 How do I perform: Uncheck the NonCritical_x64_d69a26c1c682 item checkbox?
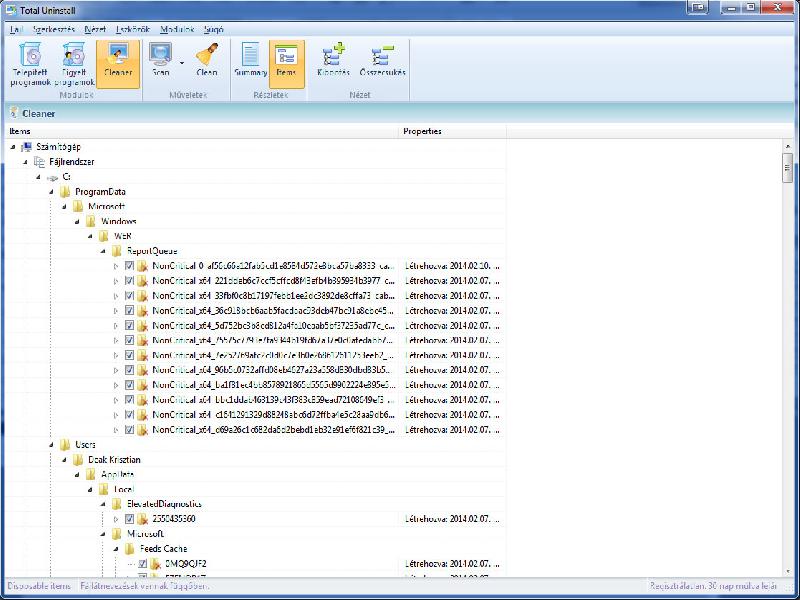coord(130,430)
